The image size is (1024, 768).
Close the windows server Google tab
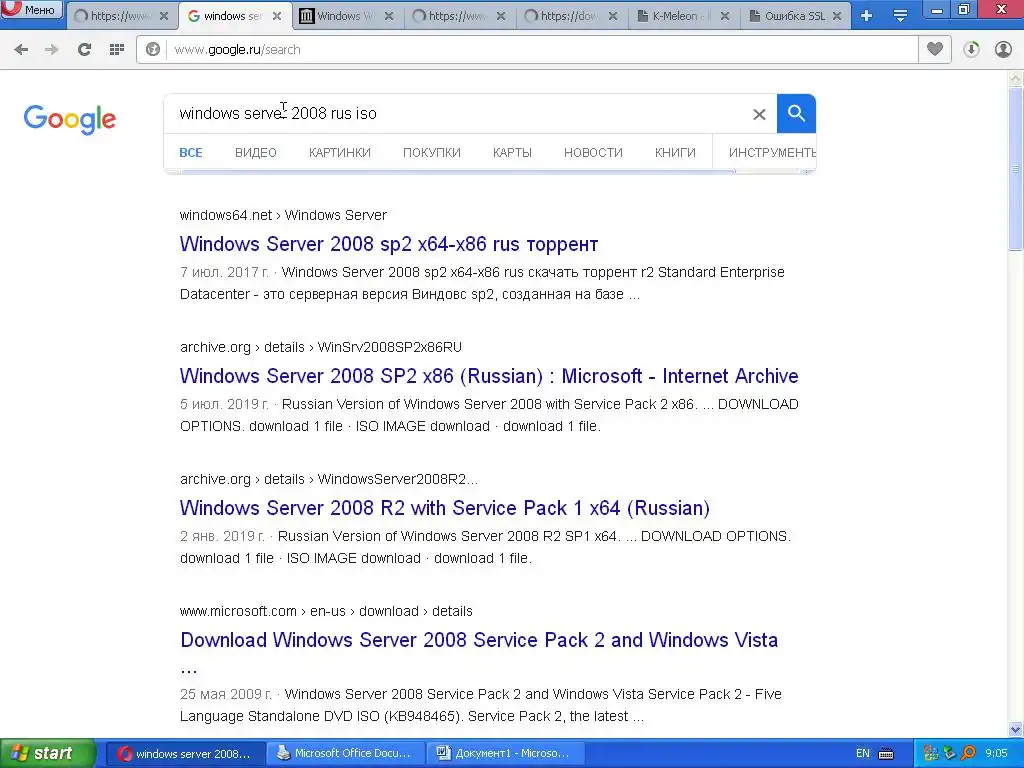click(x=277, y=16)
